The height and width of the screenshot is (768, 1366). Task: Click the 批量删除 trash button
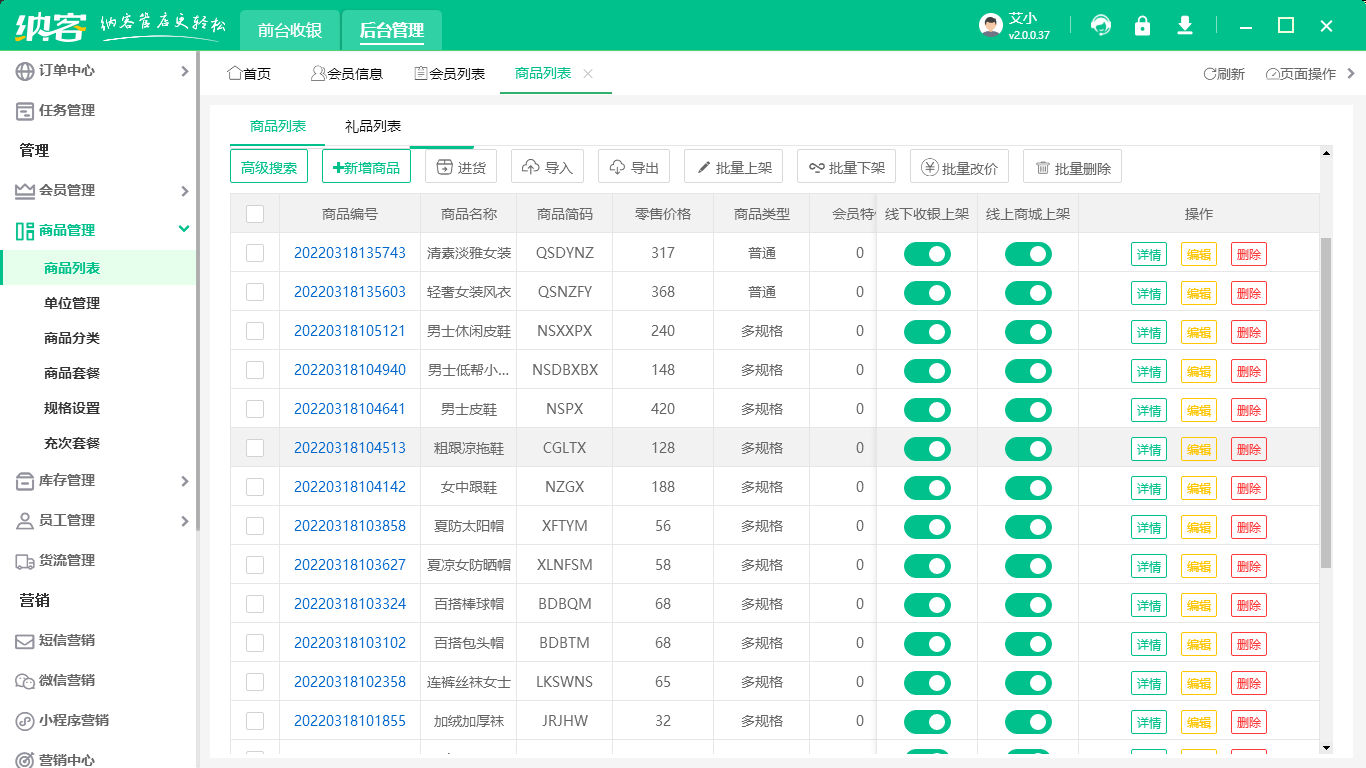[x=1072, y=167]
